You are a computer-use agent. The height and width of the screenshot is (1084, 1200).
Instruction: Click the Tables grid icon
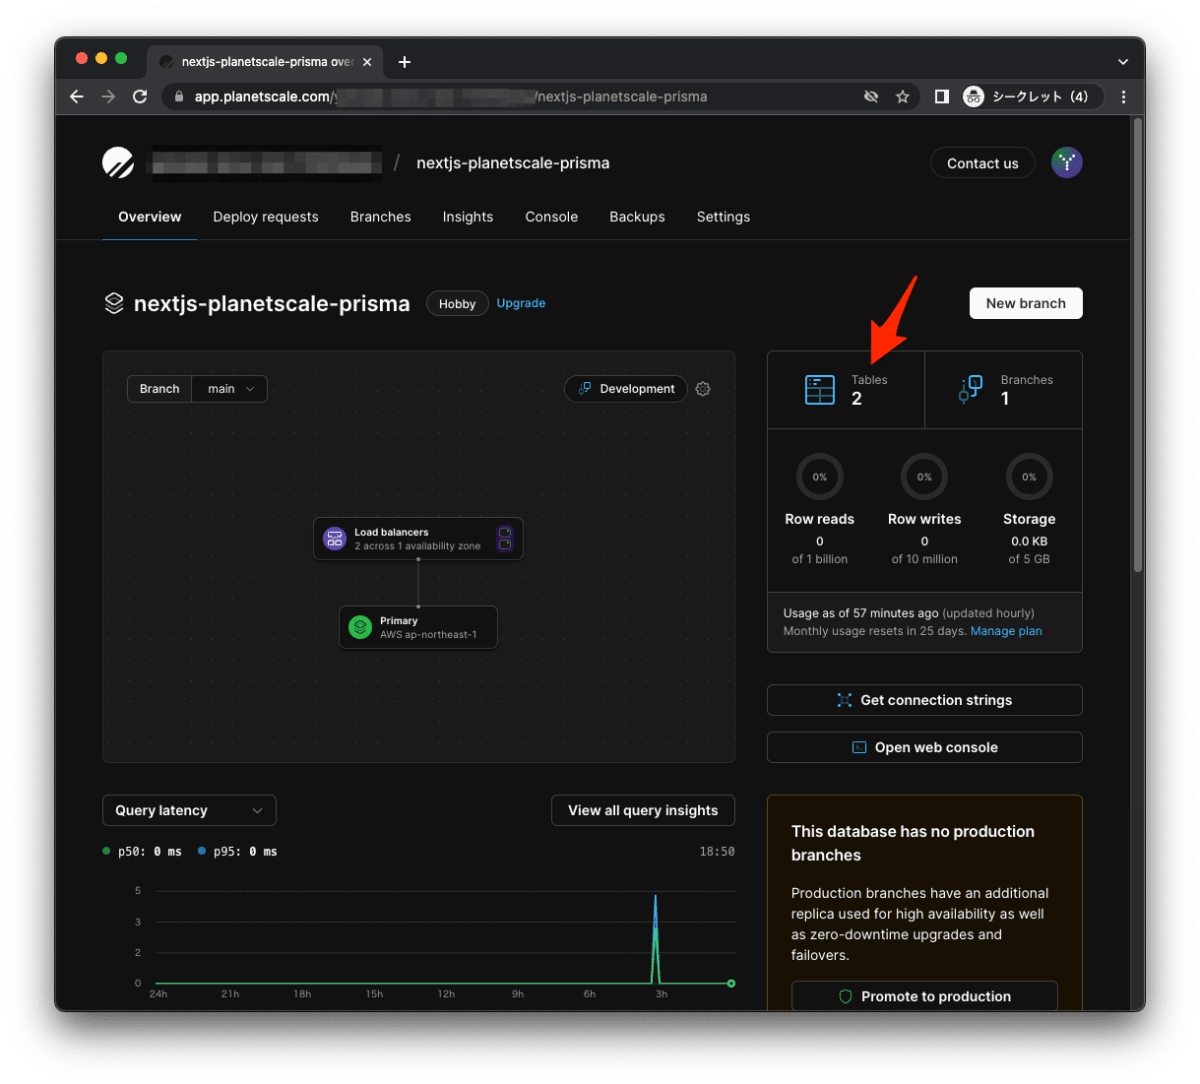tap(820, 389)
